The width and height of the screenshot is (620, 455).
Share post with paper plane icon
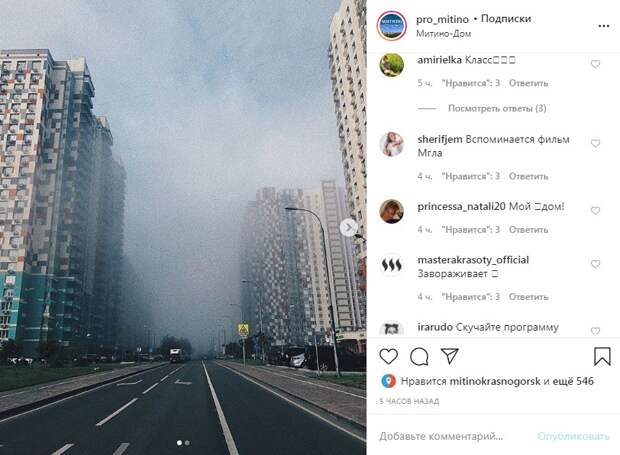(450, 356)
